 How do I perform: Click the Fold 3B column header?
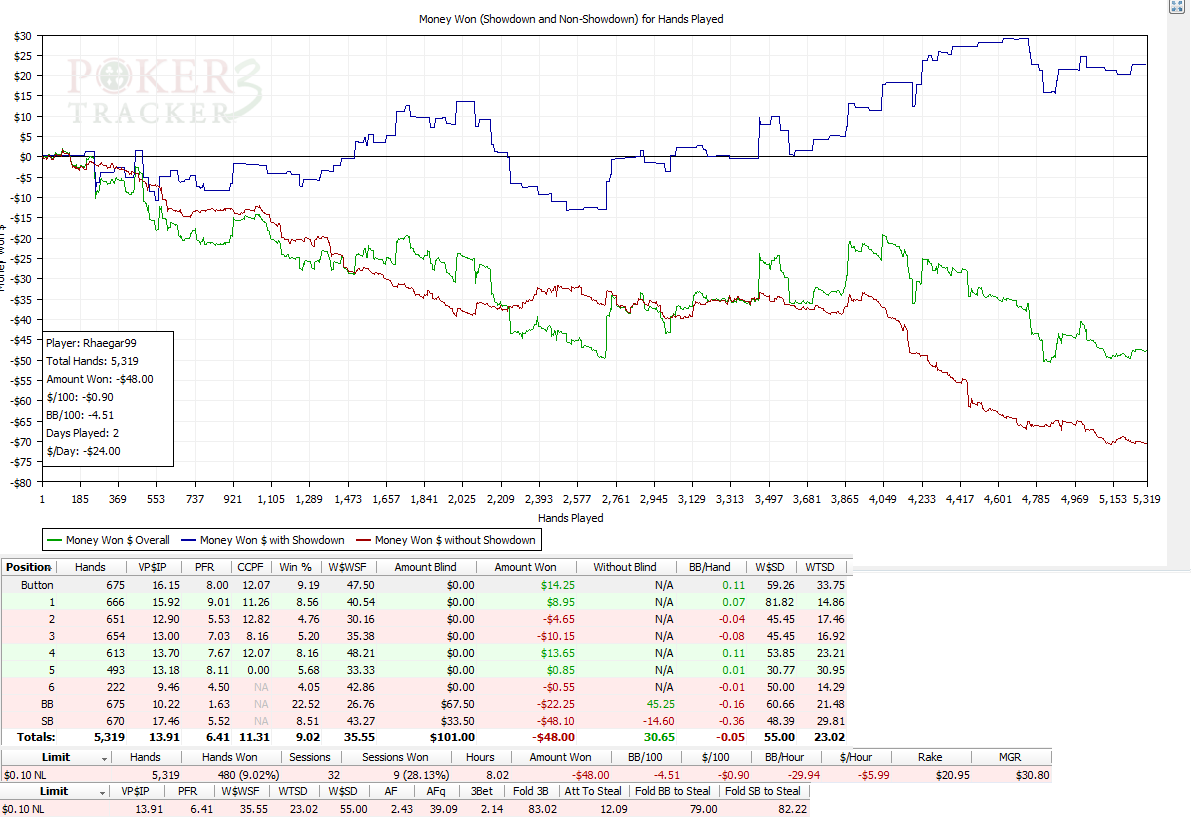tap(530, 792)
